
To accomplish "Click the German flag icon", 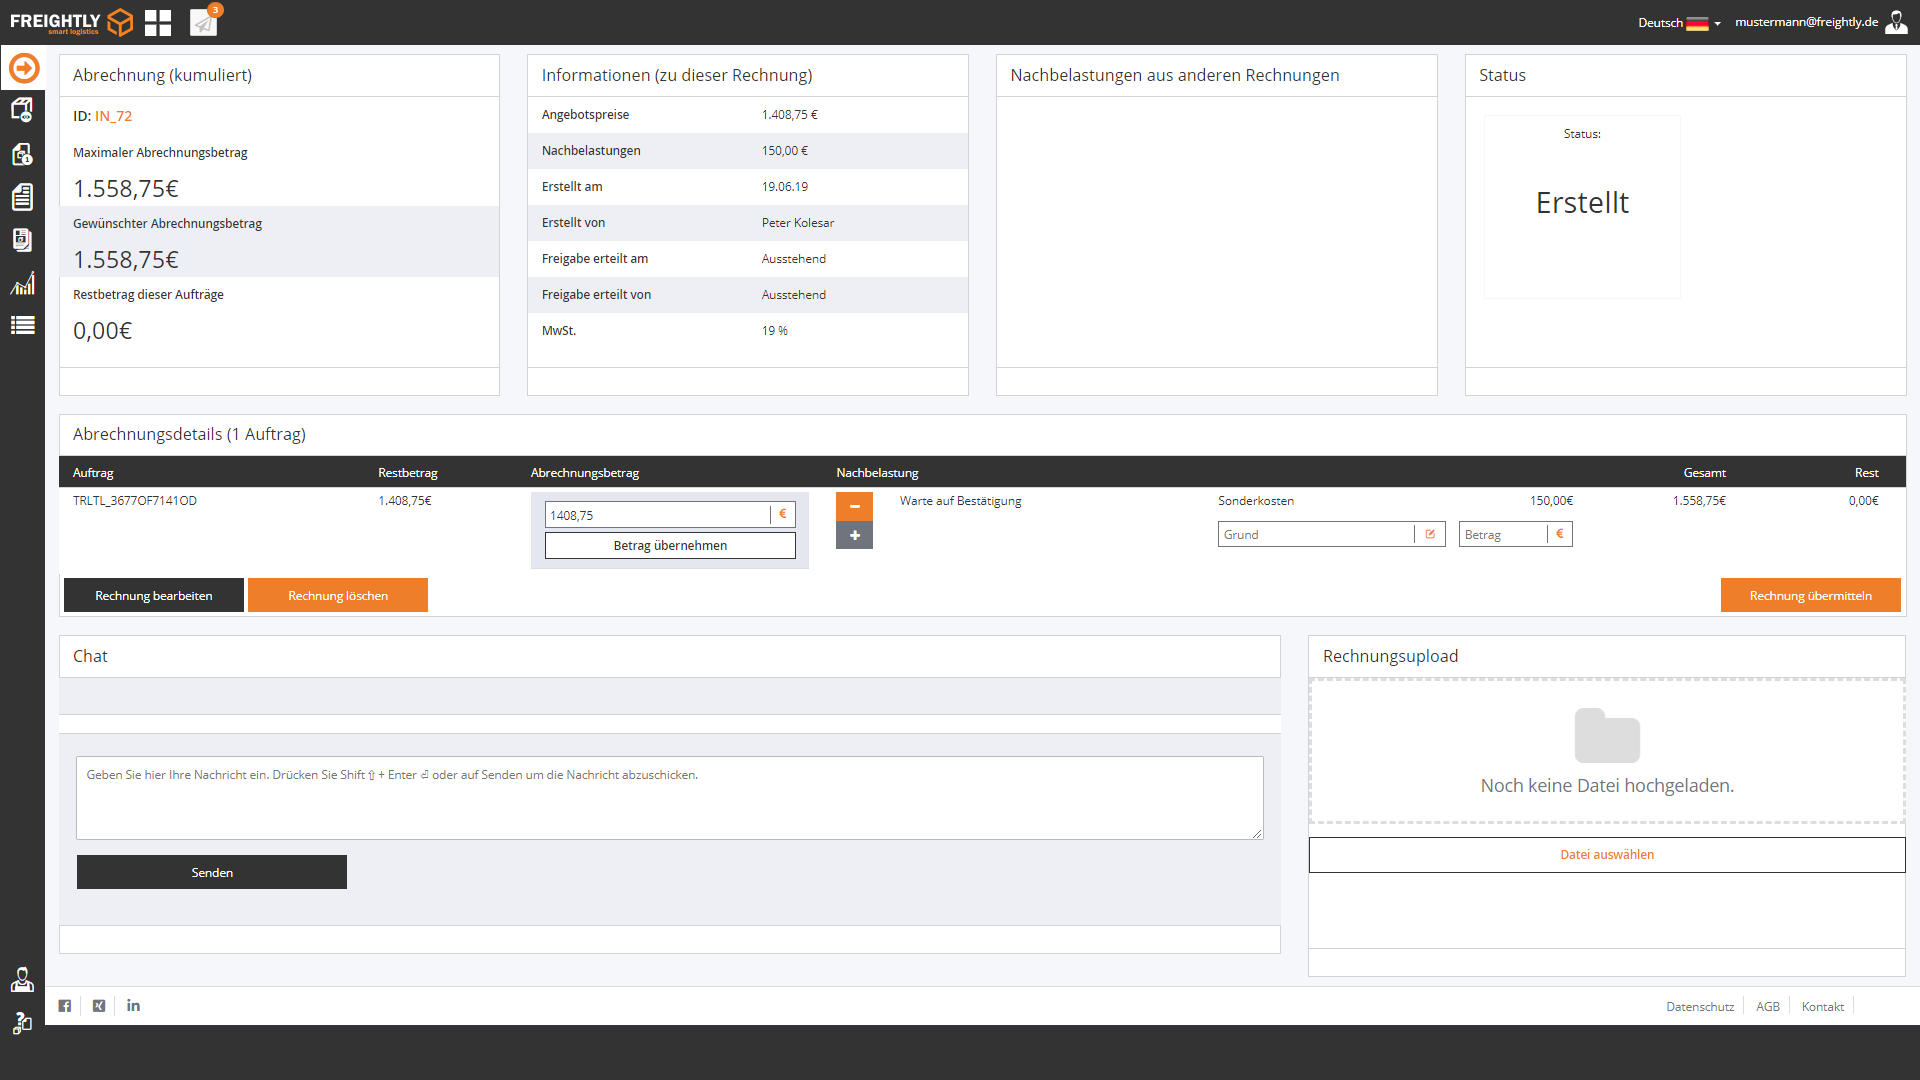I will click(x=1697, y=23).
